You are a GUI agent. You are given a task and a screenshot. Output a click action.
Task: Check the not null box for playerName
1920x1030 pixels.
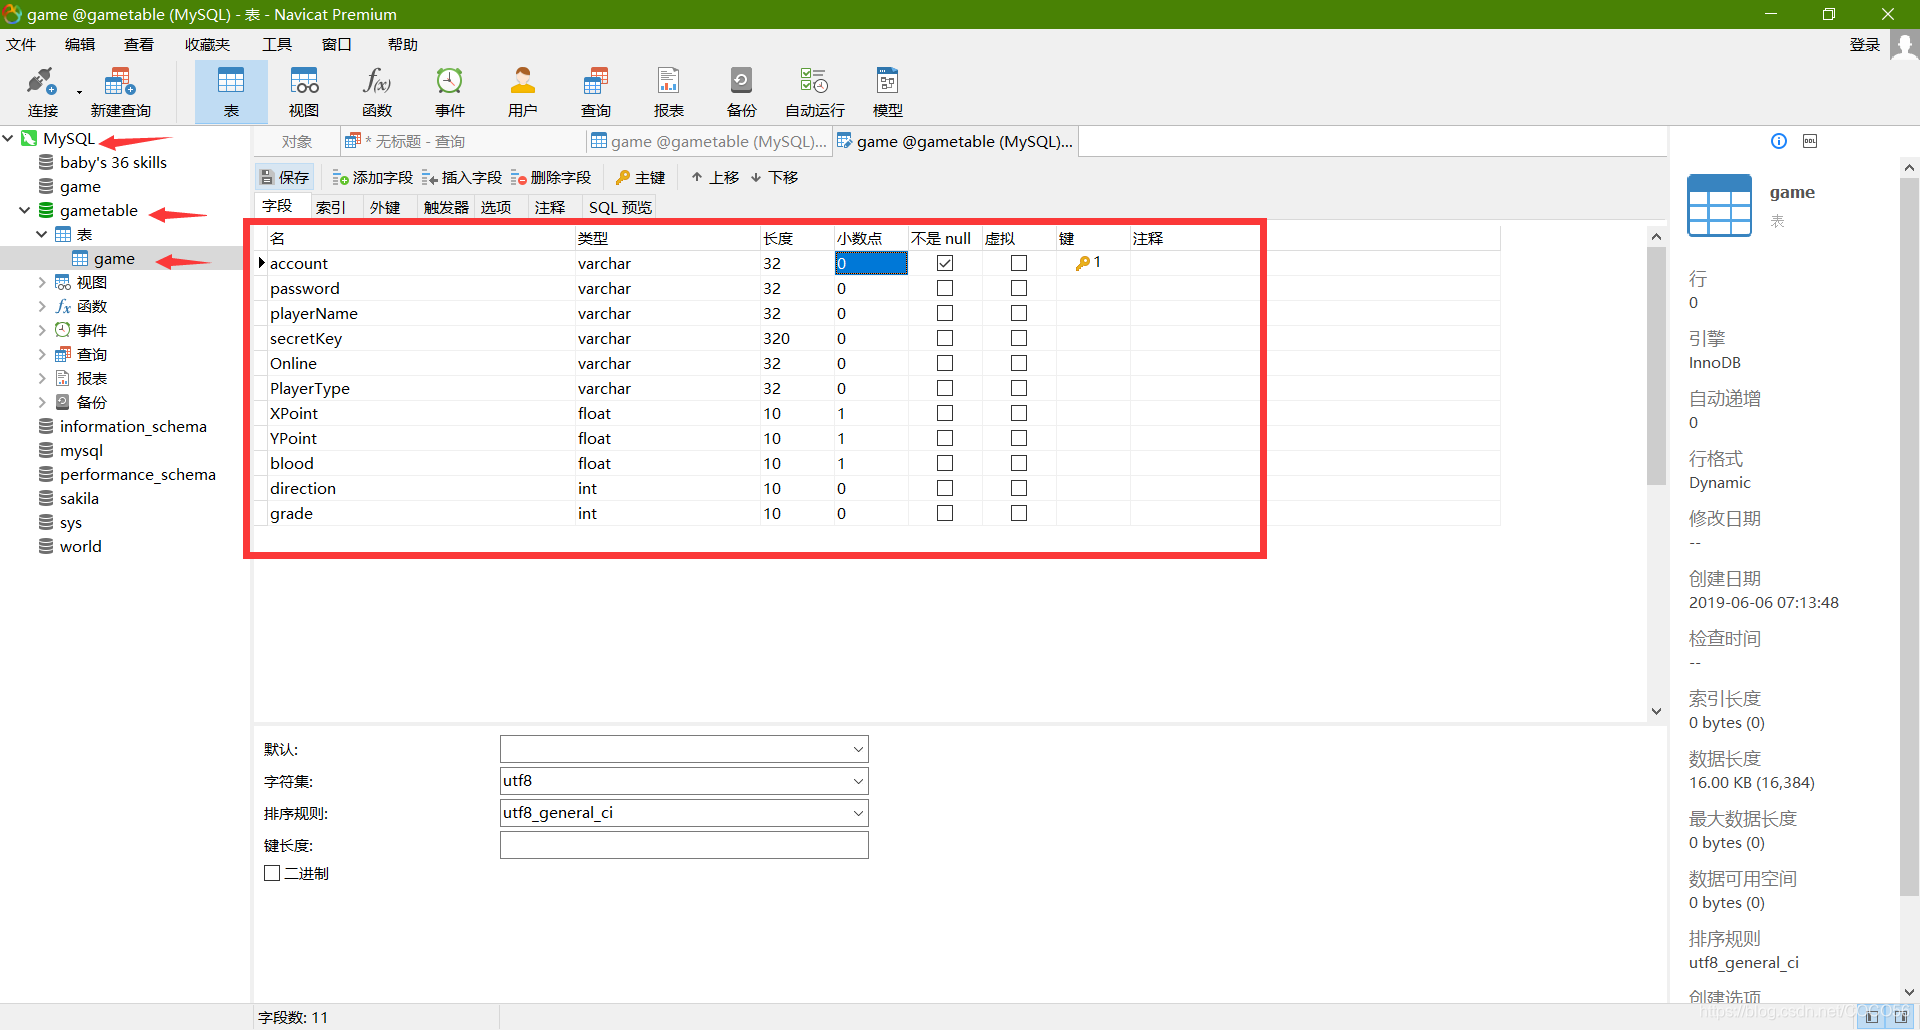945,313
